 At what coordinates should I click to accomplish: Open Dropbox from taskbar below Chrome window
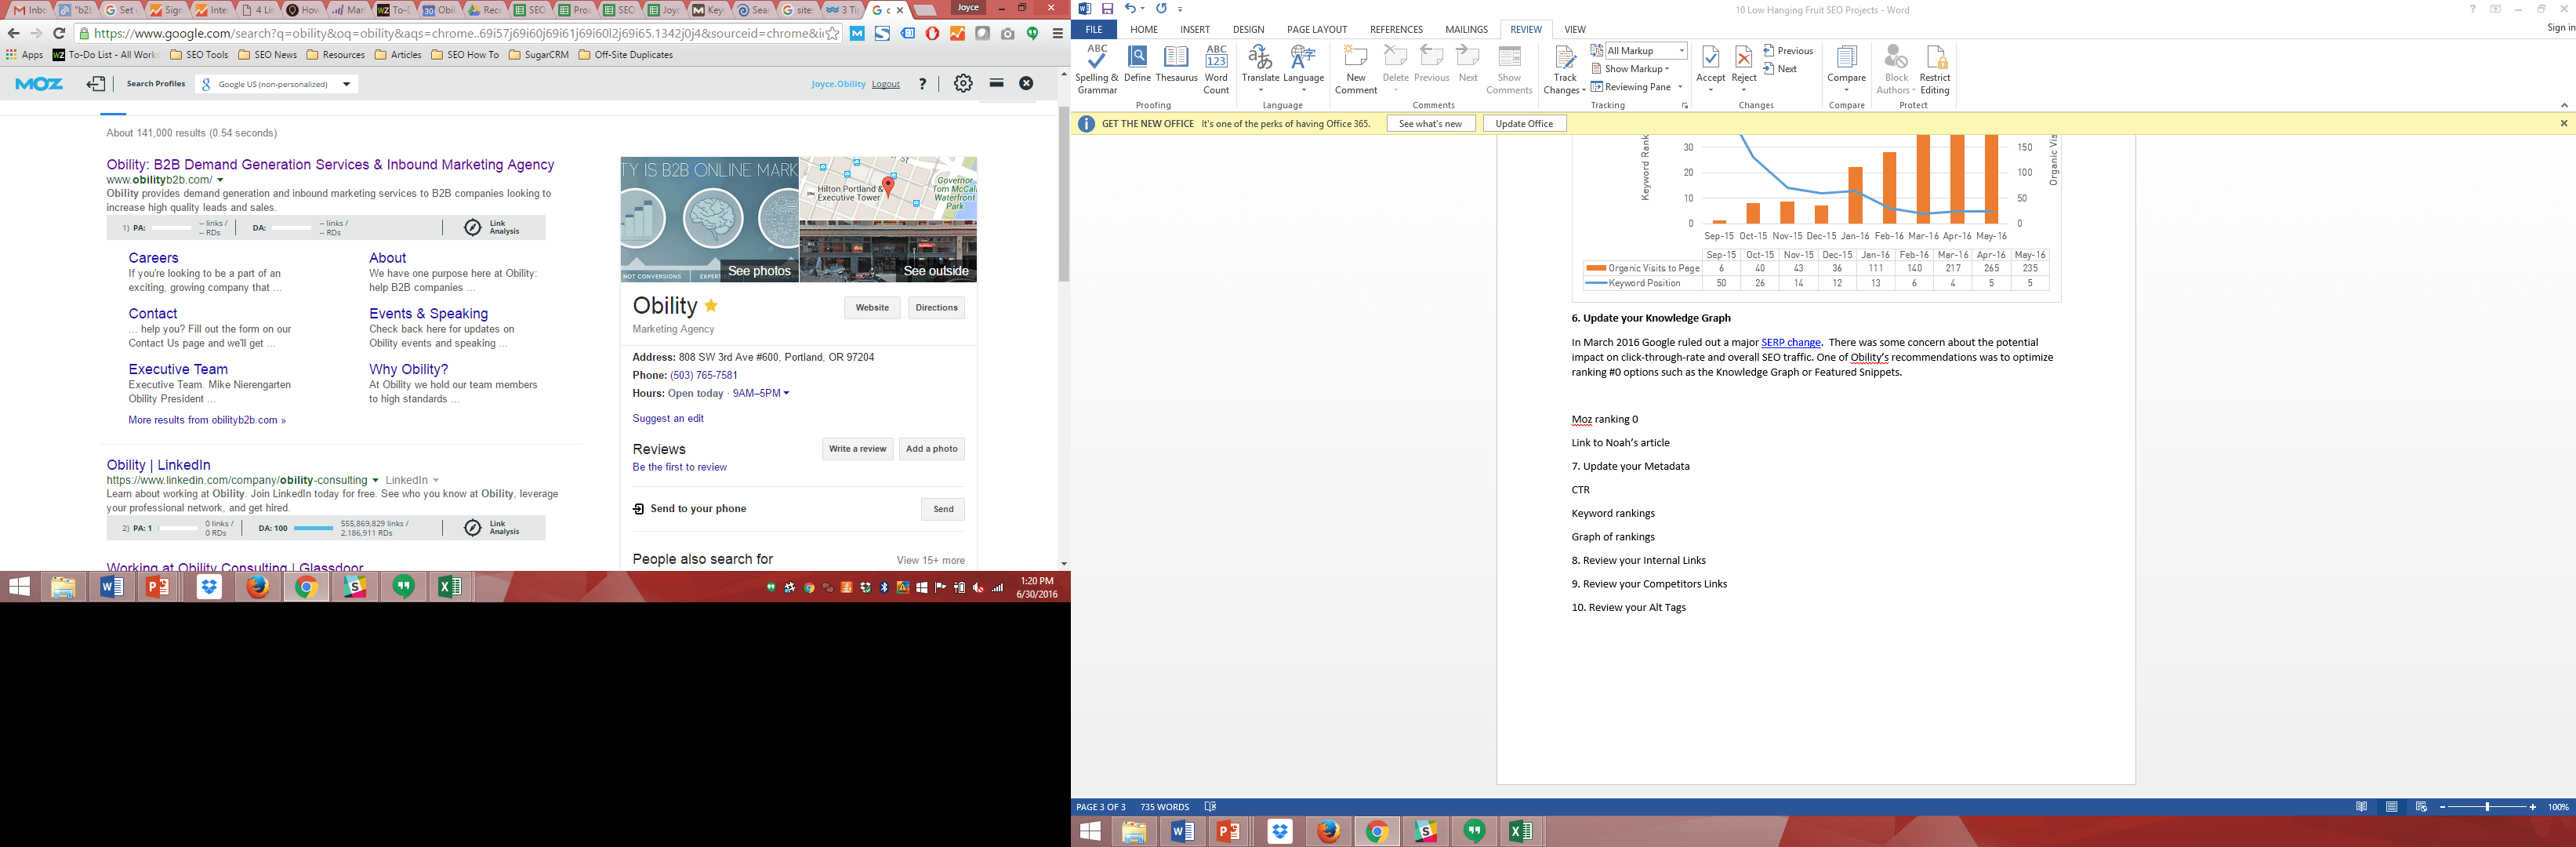click(x=209, y=586)
